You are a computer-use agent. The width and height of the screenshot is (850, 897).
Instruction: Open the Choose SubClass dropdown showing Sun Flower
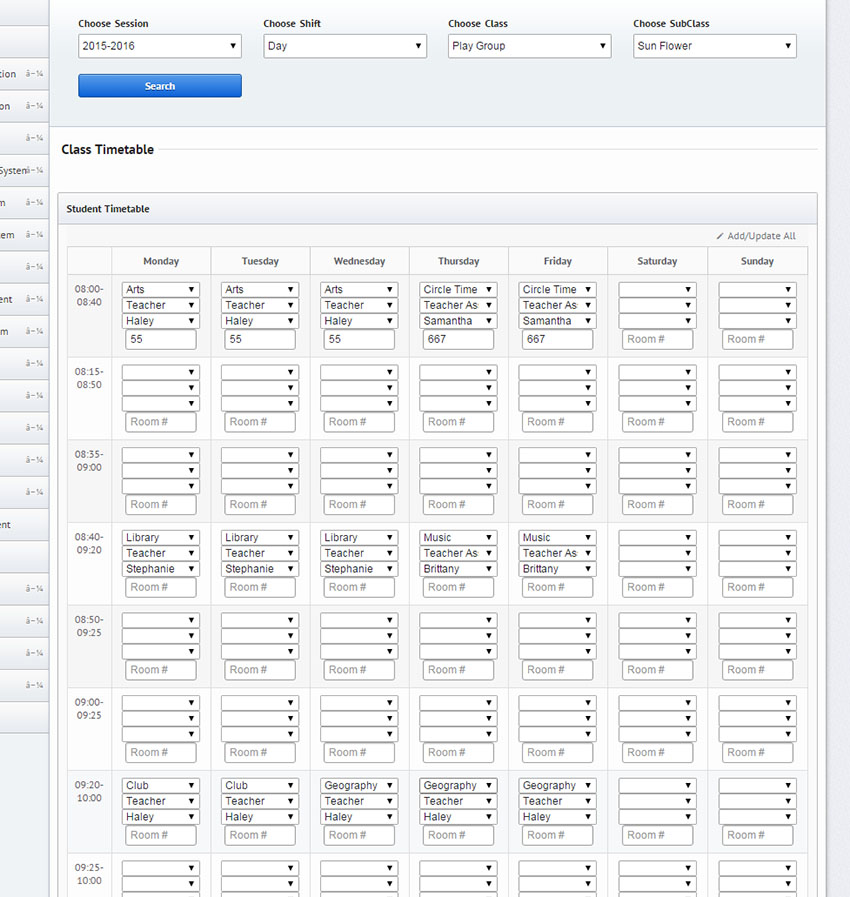(x=714, y=46)
